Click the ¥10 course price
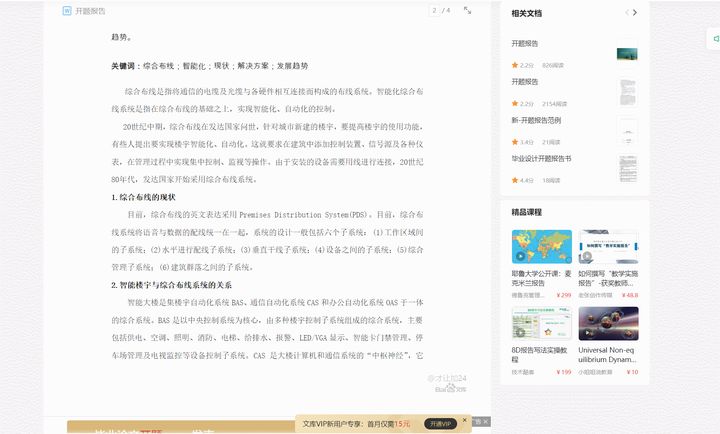 (x=632, y=372)
